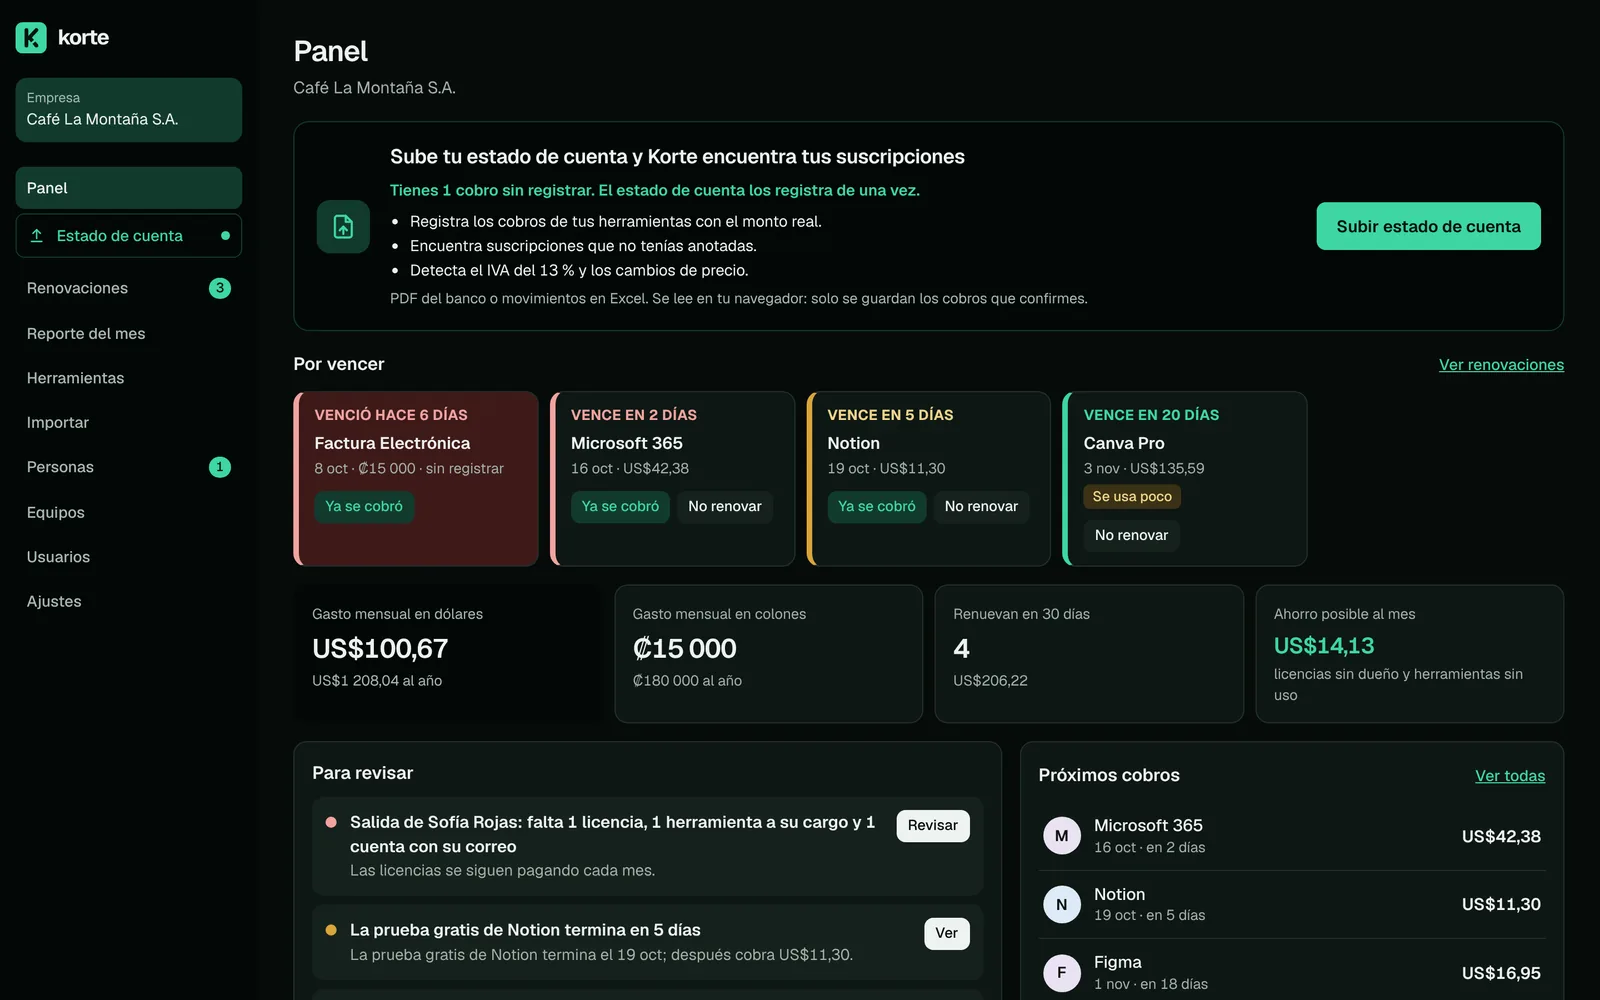Image resolution: width=1600 pixels, height=1000 pixels.
Task: Follow the Ver todas link
Action: [1510, 776]
